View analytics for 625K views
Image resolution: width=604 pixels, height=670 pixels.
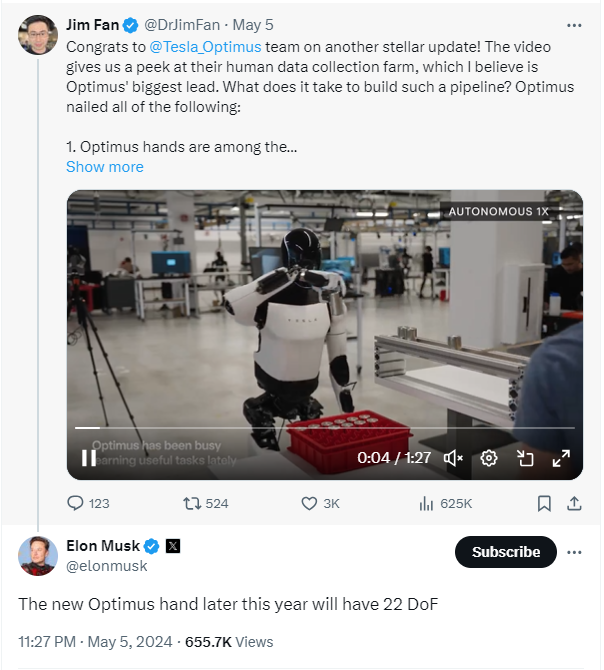(x=446, y=503)
